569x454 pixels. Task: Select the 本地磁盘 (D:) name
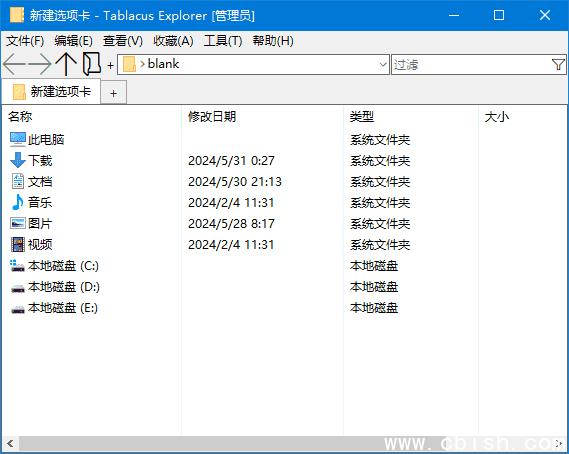[64, 287]
